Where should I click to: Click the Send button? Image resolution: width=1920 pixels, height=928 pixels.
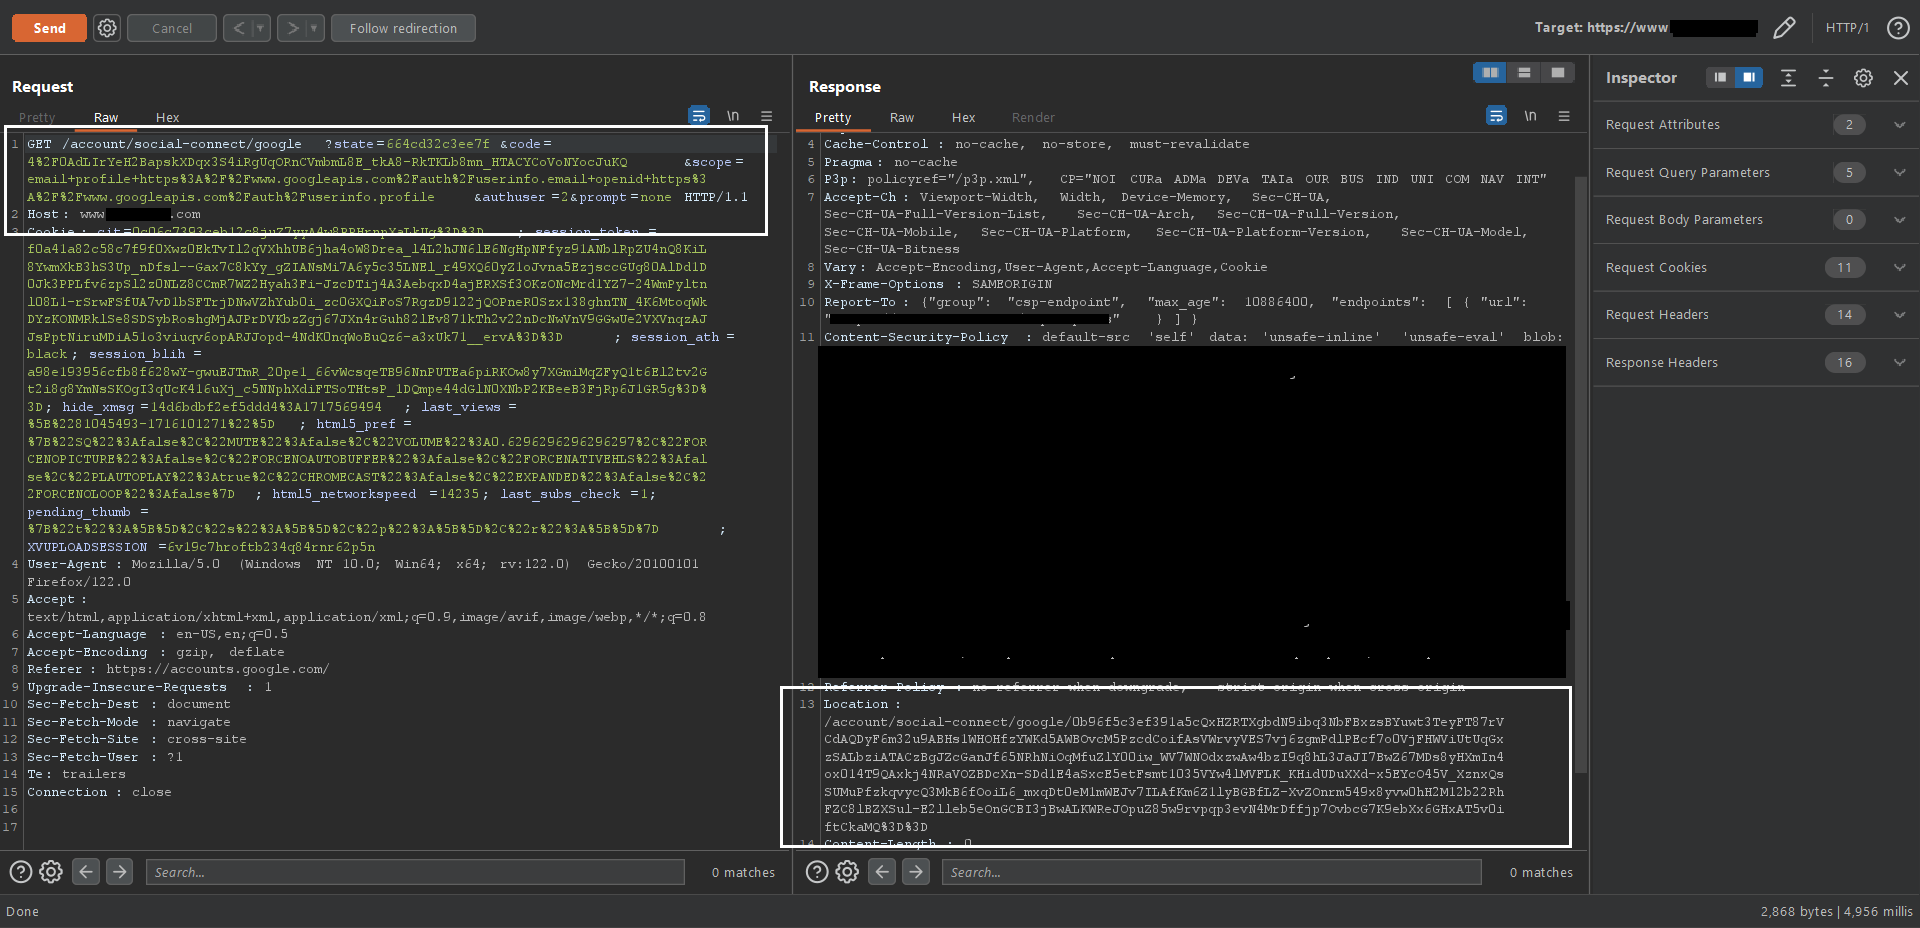click(x=49, y=28)
